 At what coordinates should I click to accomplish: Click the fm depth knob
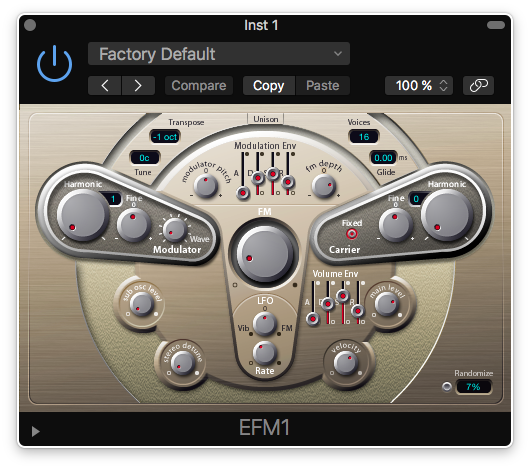click(x=324, y=186)
